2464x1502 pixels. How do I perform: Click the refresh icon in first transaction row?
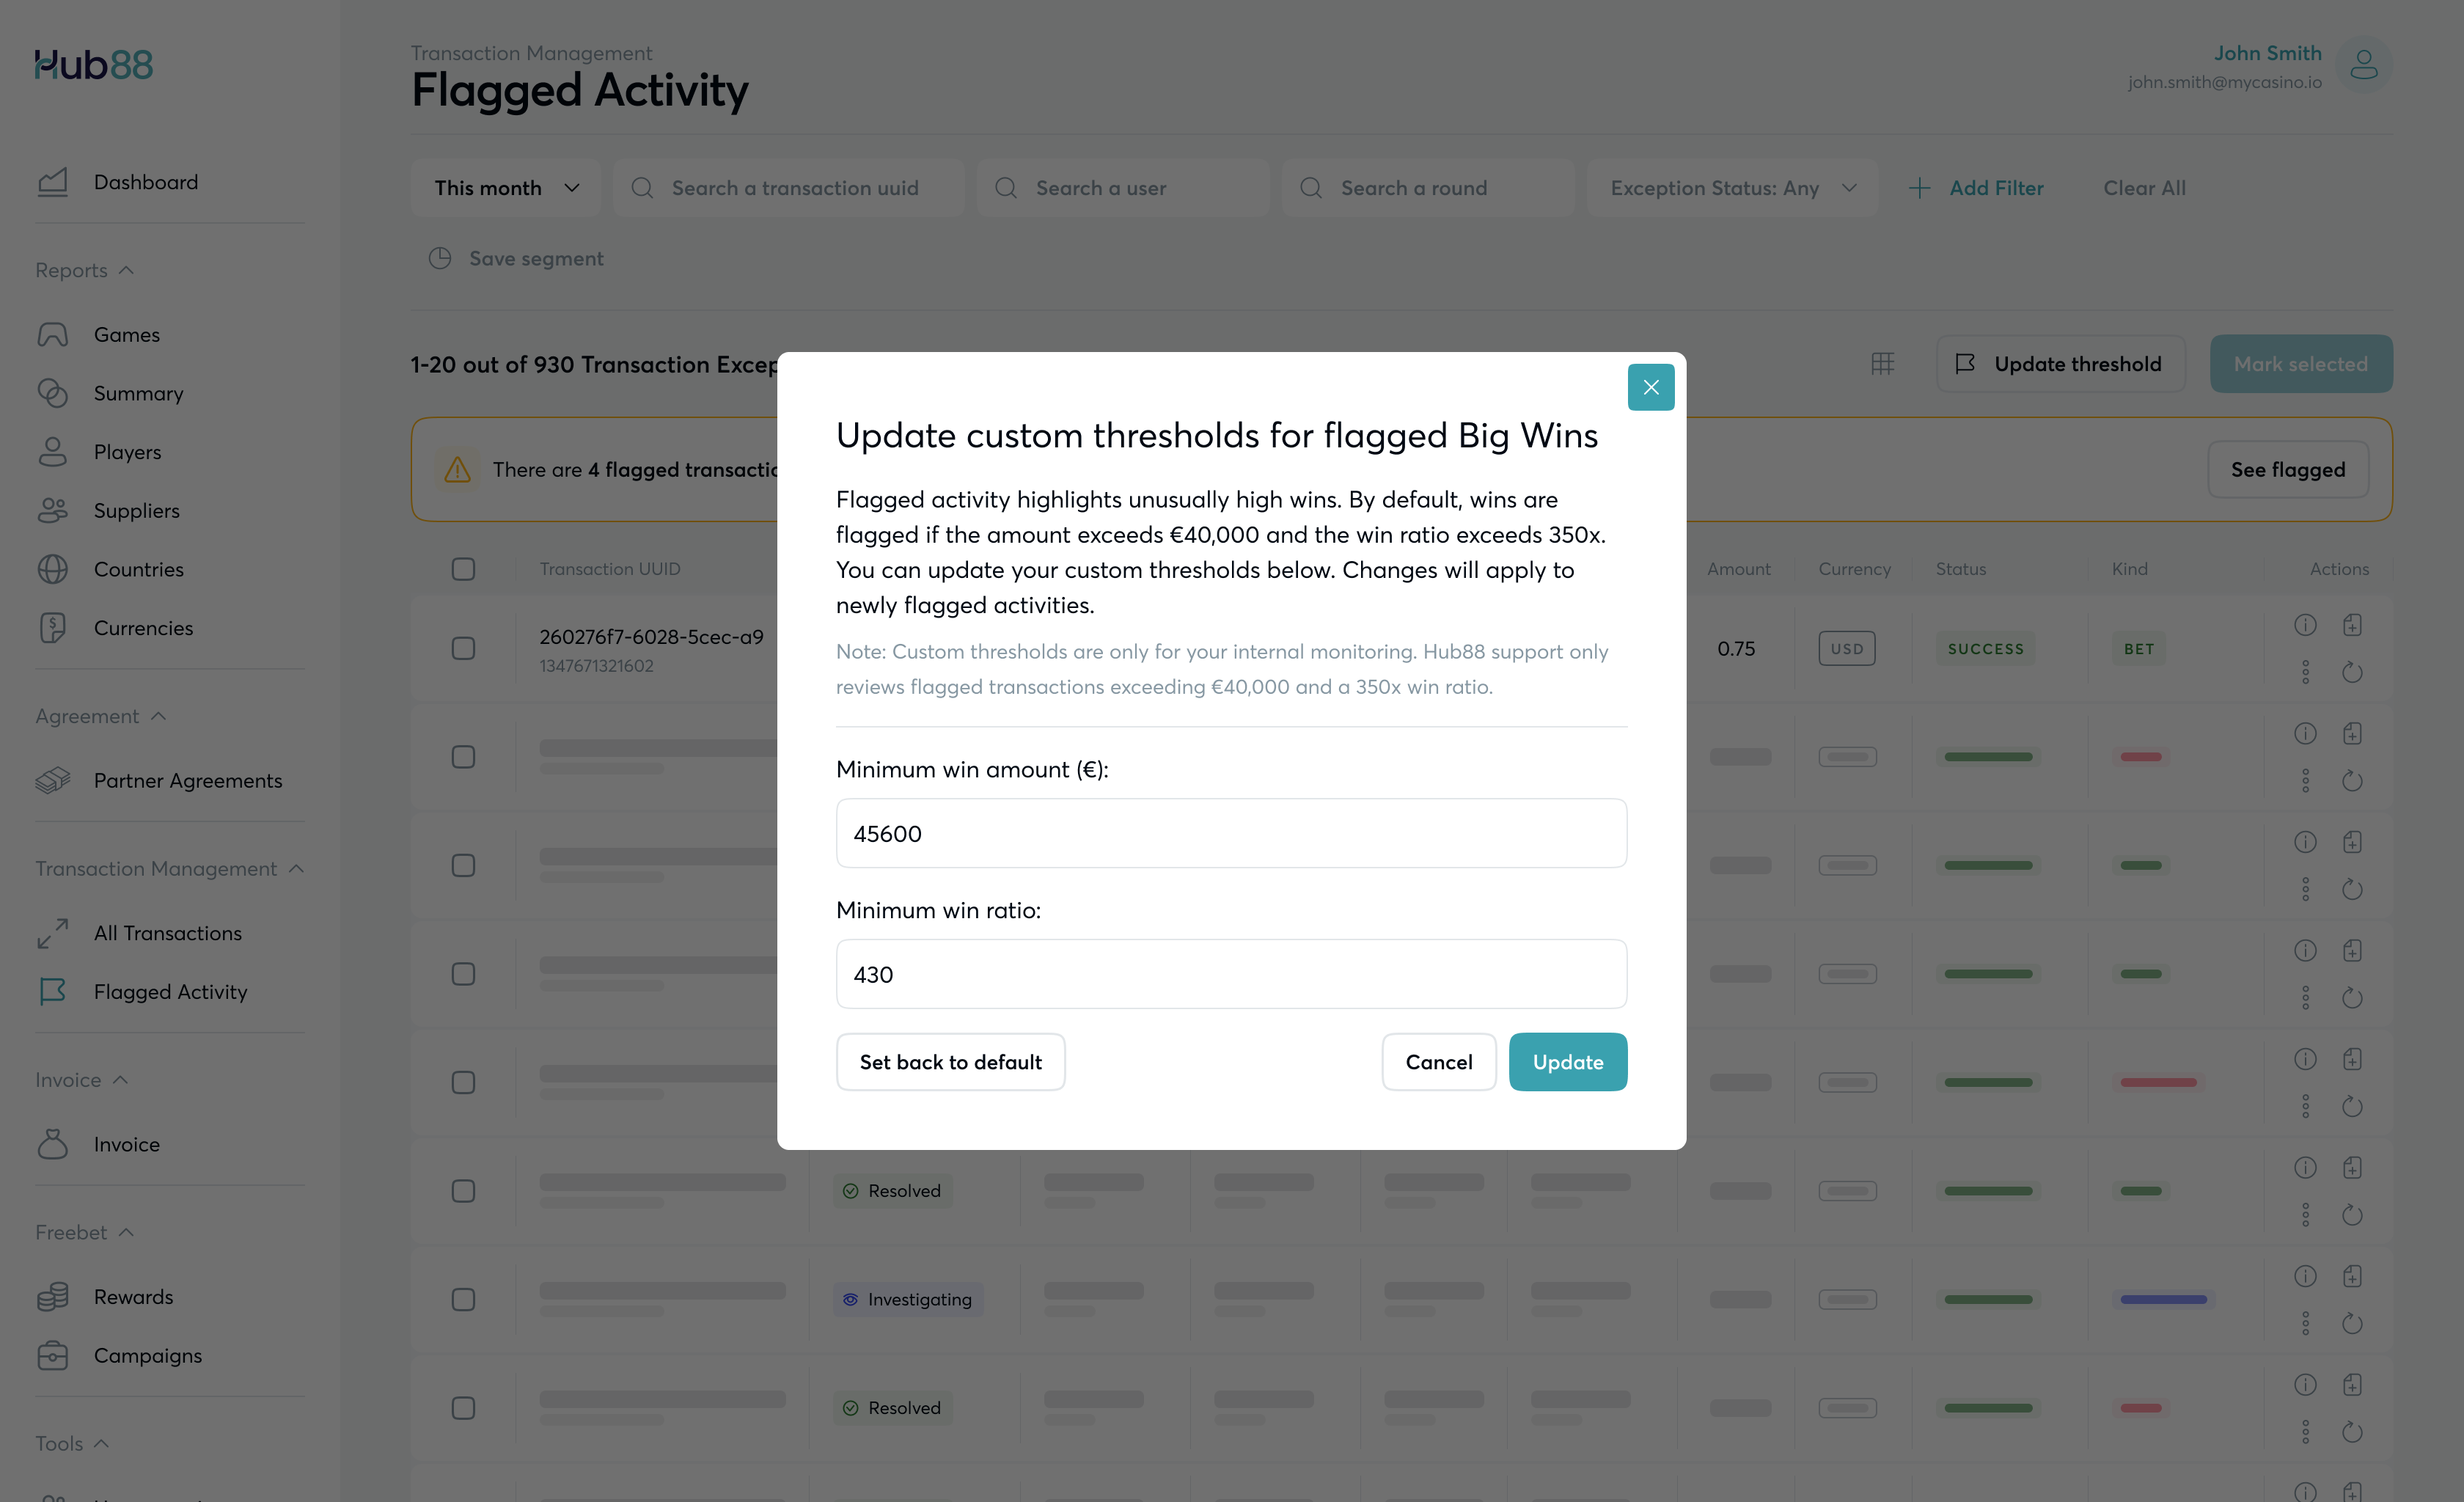tap(2352, 672)
